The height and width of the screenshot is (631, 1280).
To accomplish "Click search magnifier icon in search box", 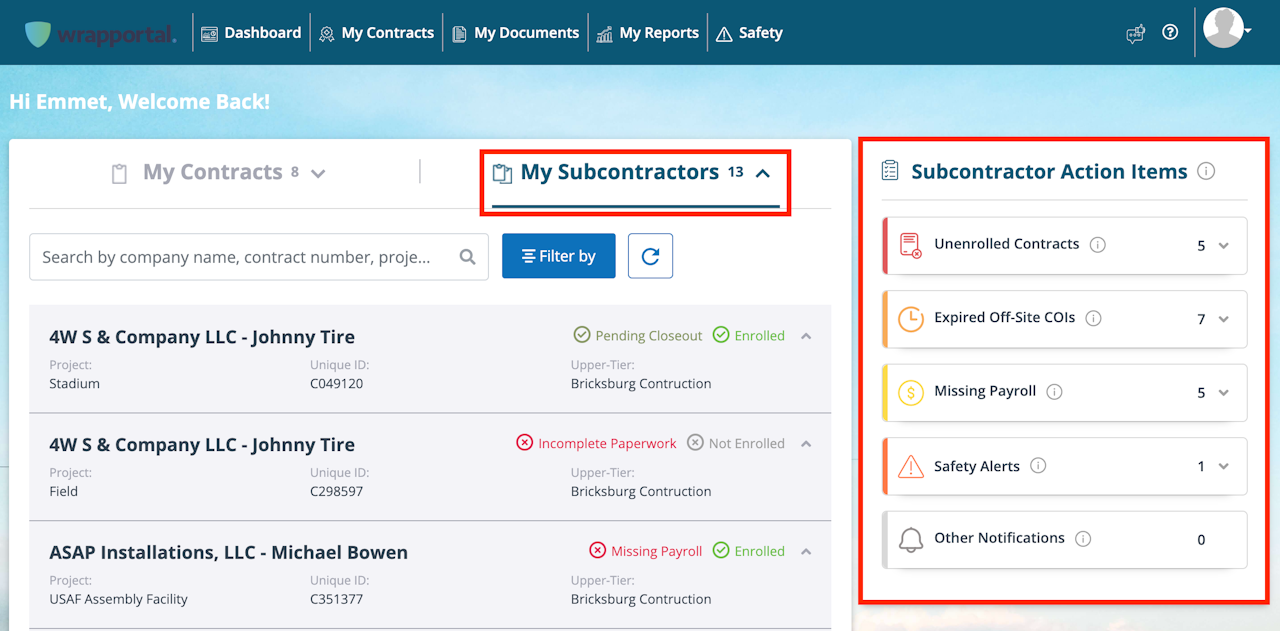I will [467, 257].
